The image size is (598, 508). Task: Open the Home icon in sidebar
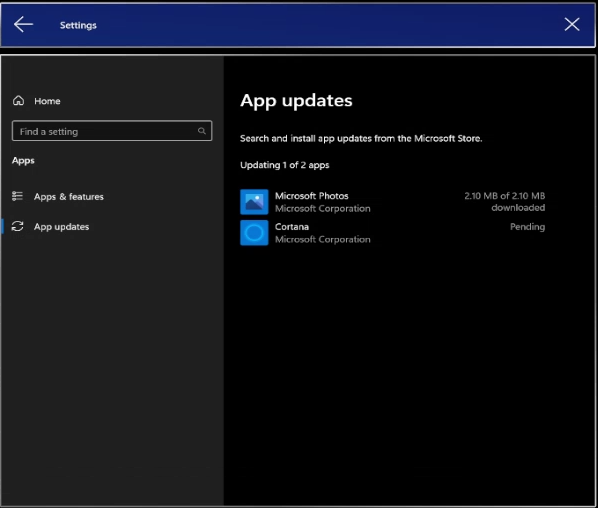(18, 101)
